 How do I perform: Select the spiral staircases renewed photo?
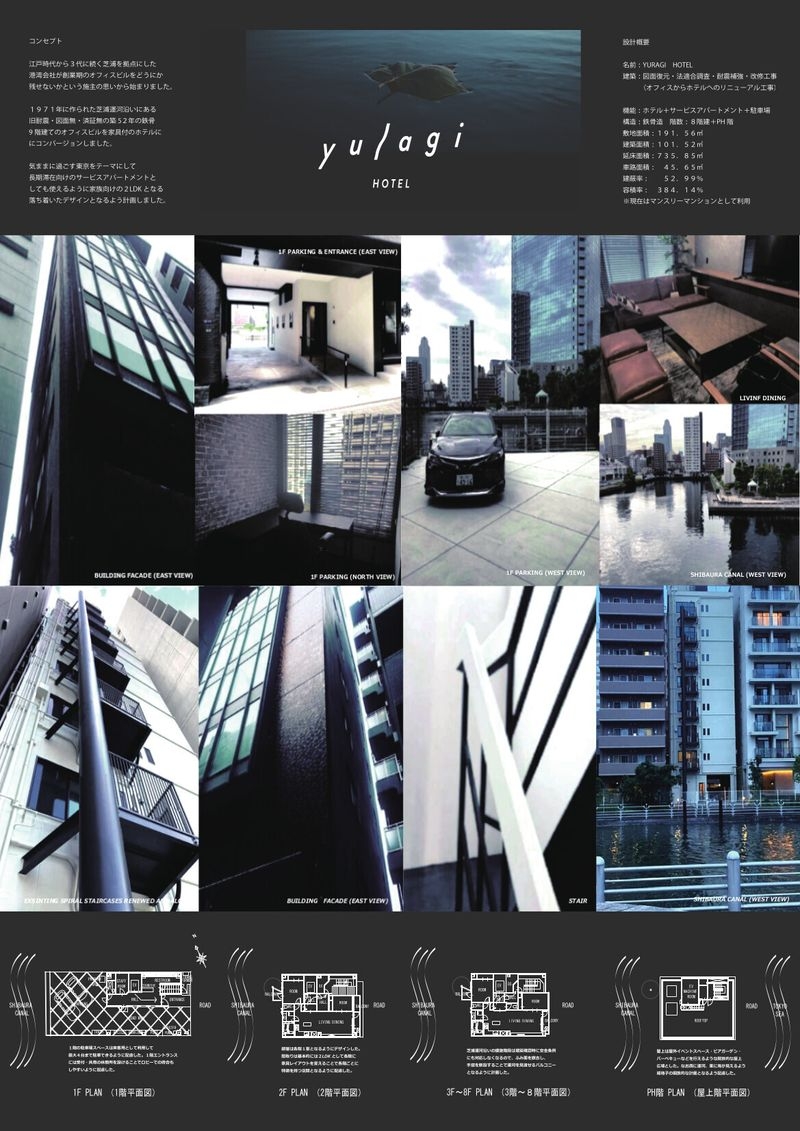pyautogui.click(x=99, y=749)
